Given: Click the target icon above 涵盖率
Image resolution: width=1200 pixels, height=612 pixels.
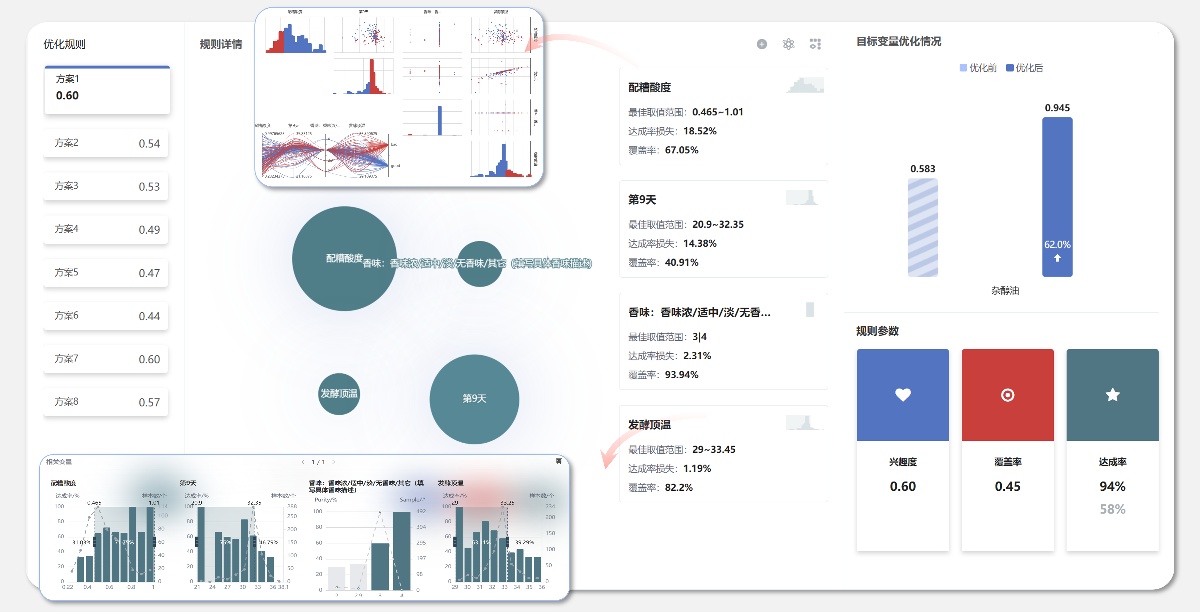Looking at the screenshot, I should [x=1007, y=394].
